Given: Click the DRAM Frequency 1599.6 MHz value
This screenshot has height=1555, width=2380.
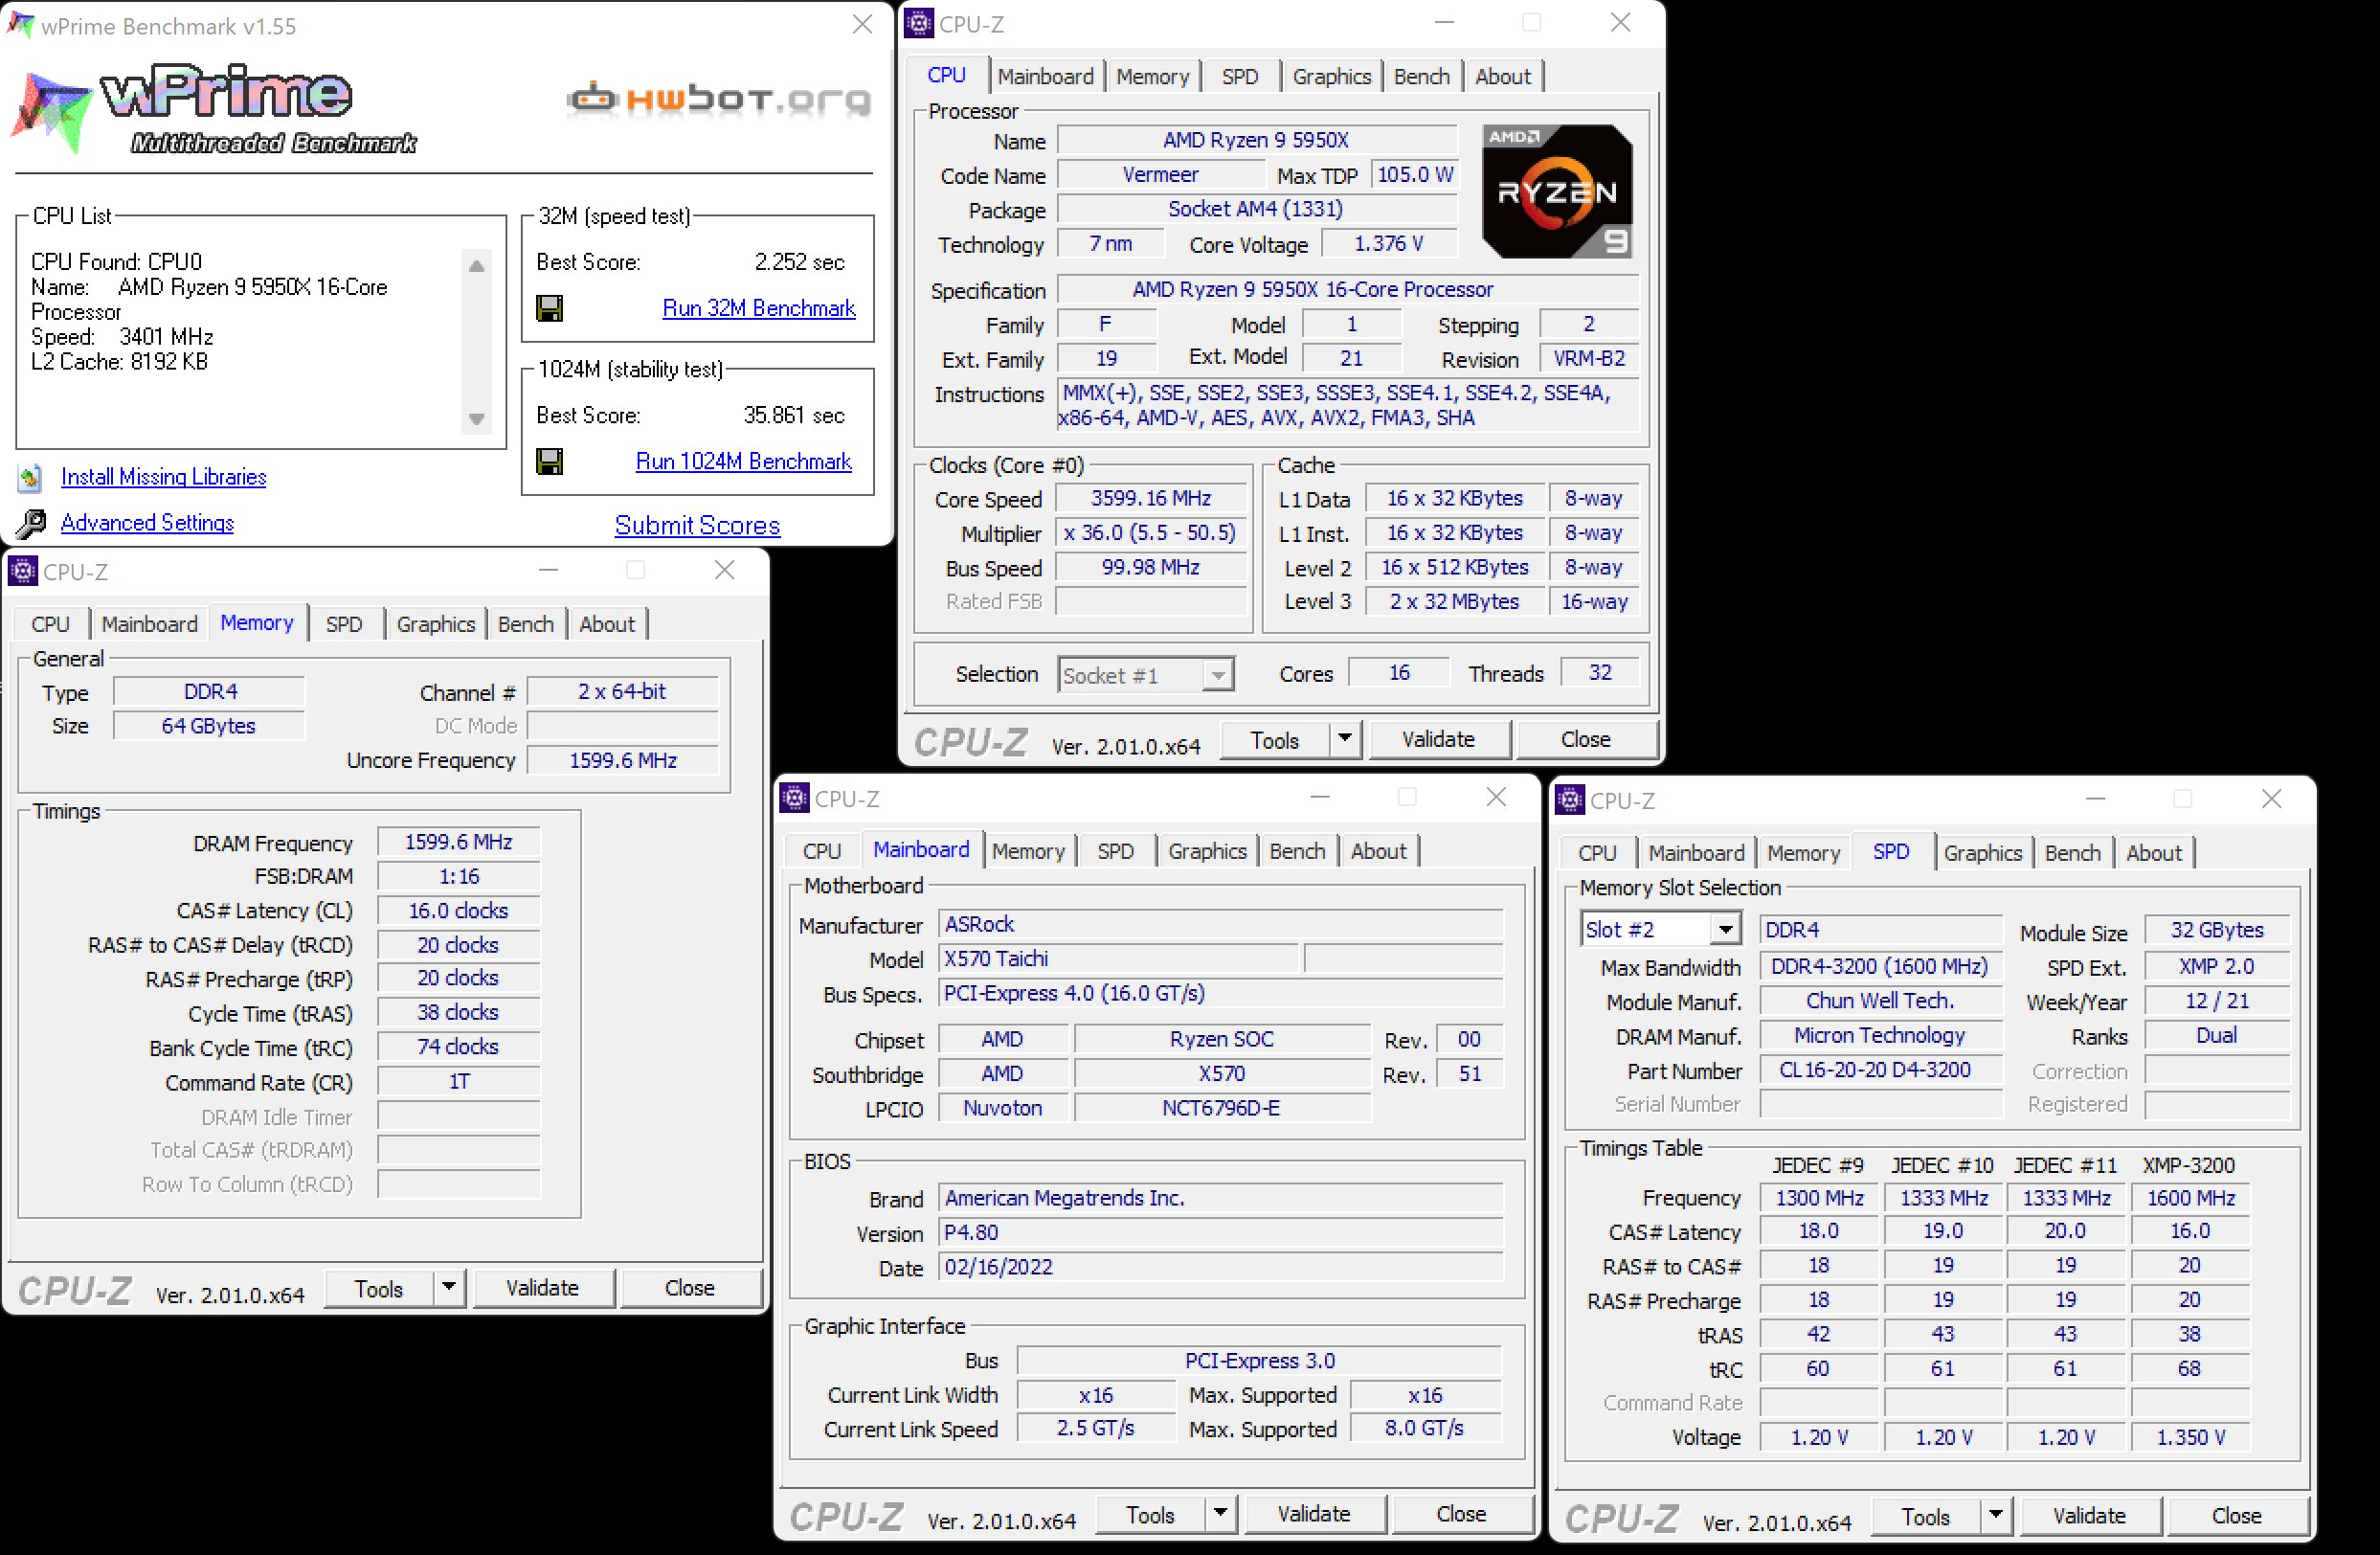Looking at the screenshot, I should click(x=458, y=842).
